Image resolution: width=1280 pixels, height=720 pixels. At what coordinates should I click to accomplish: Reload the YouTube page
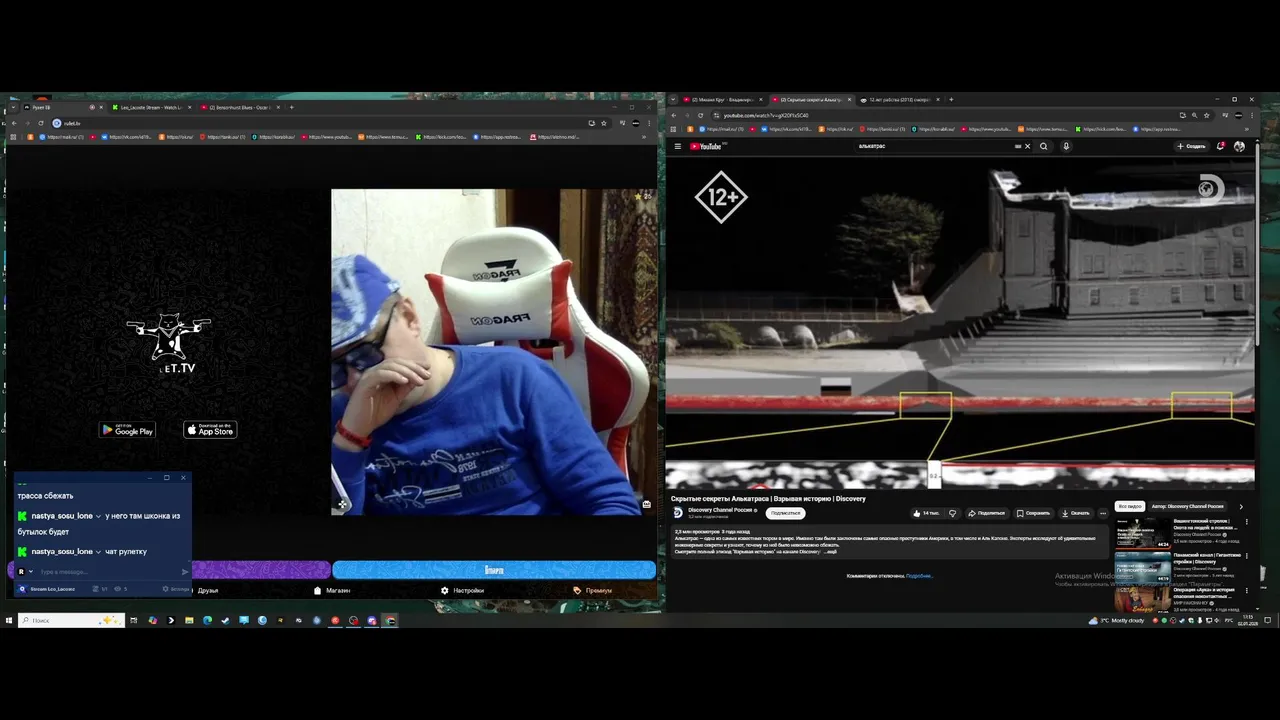(x=700, y=115)
